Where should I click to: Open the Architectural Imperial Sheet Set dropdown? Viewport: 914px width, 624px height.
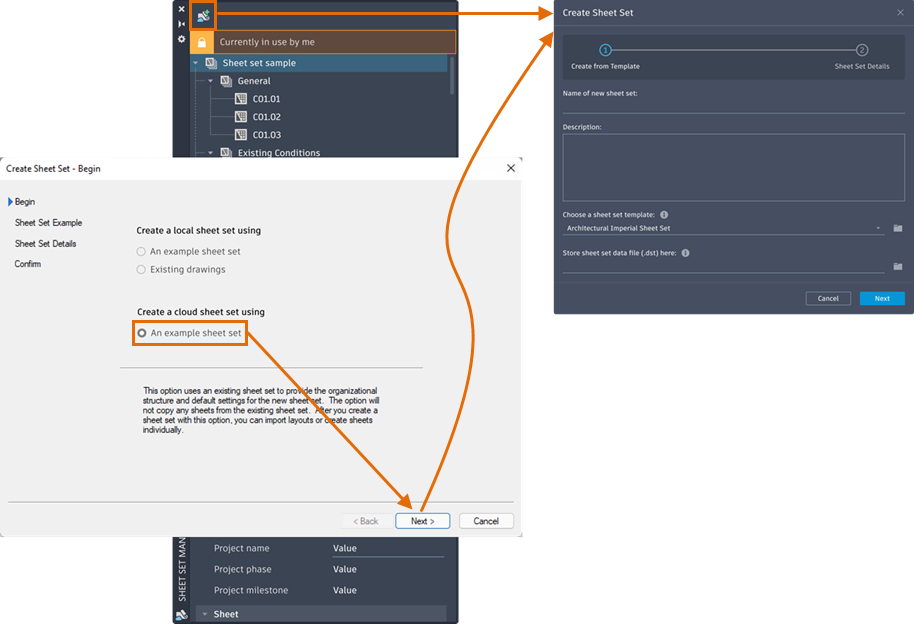tap(878, 229)
